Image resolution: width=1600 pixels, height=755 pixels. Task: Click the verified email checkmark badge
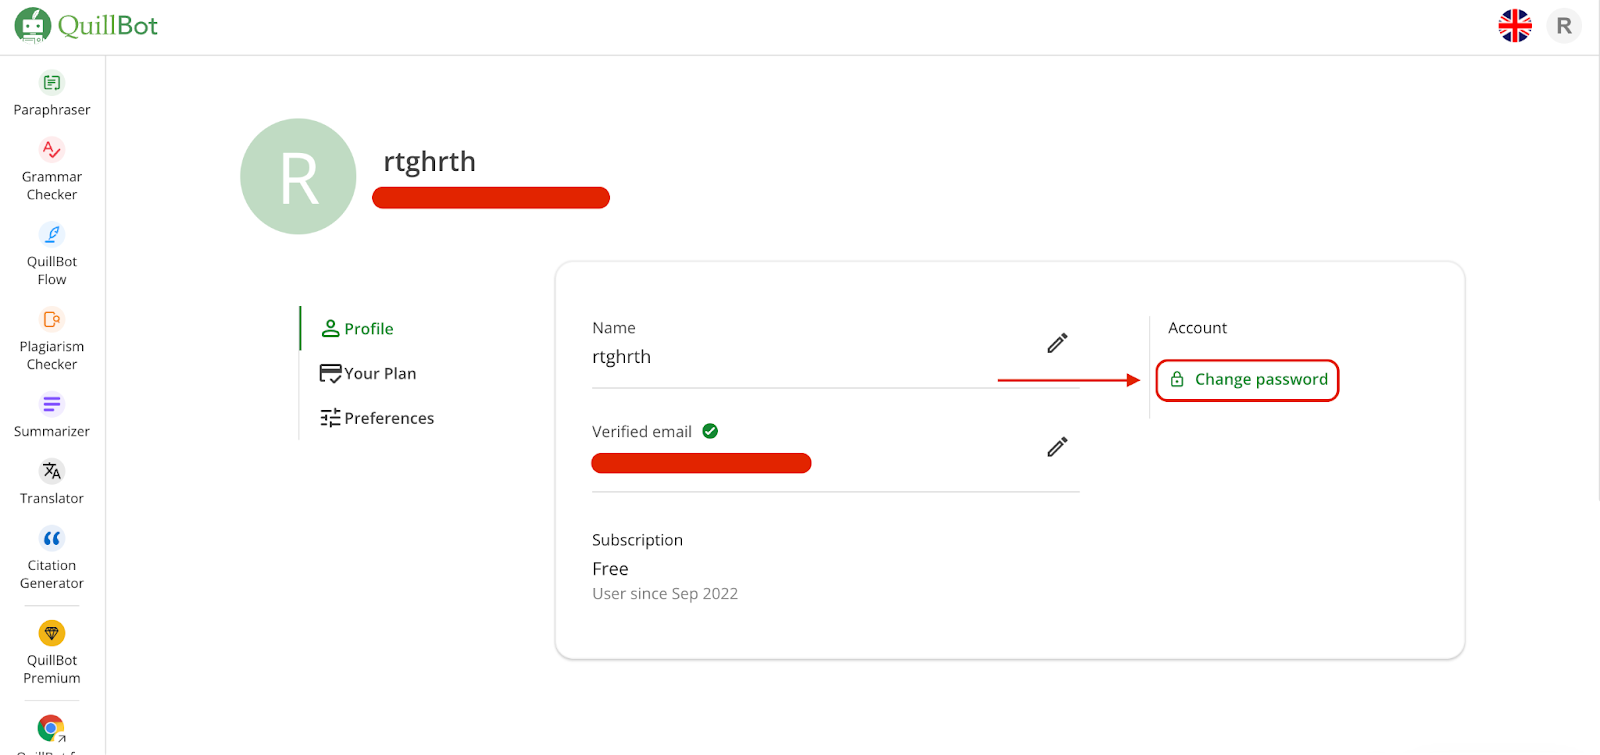pyautogui.click(x=710, y=431)
